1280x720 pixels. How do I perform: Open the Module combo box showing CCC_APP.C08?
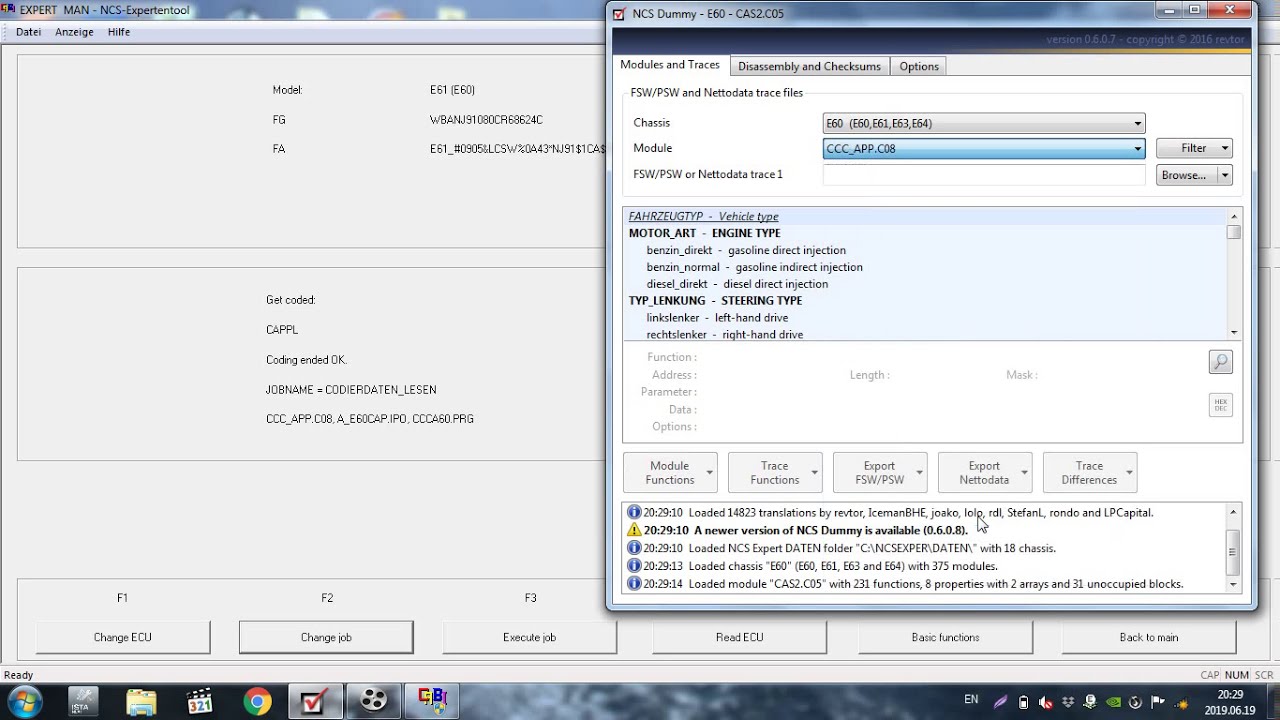click(984, 148)
